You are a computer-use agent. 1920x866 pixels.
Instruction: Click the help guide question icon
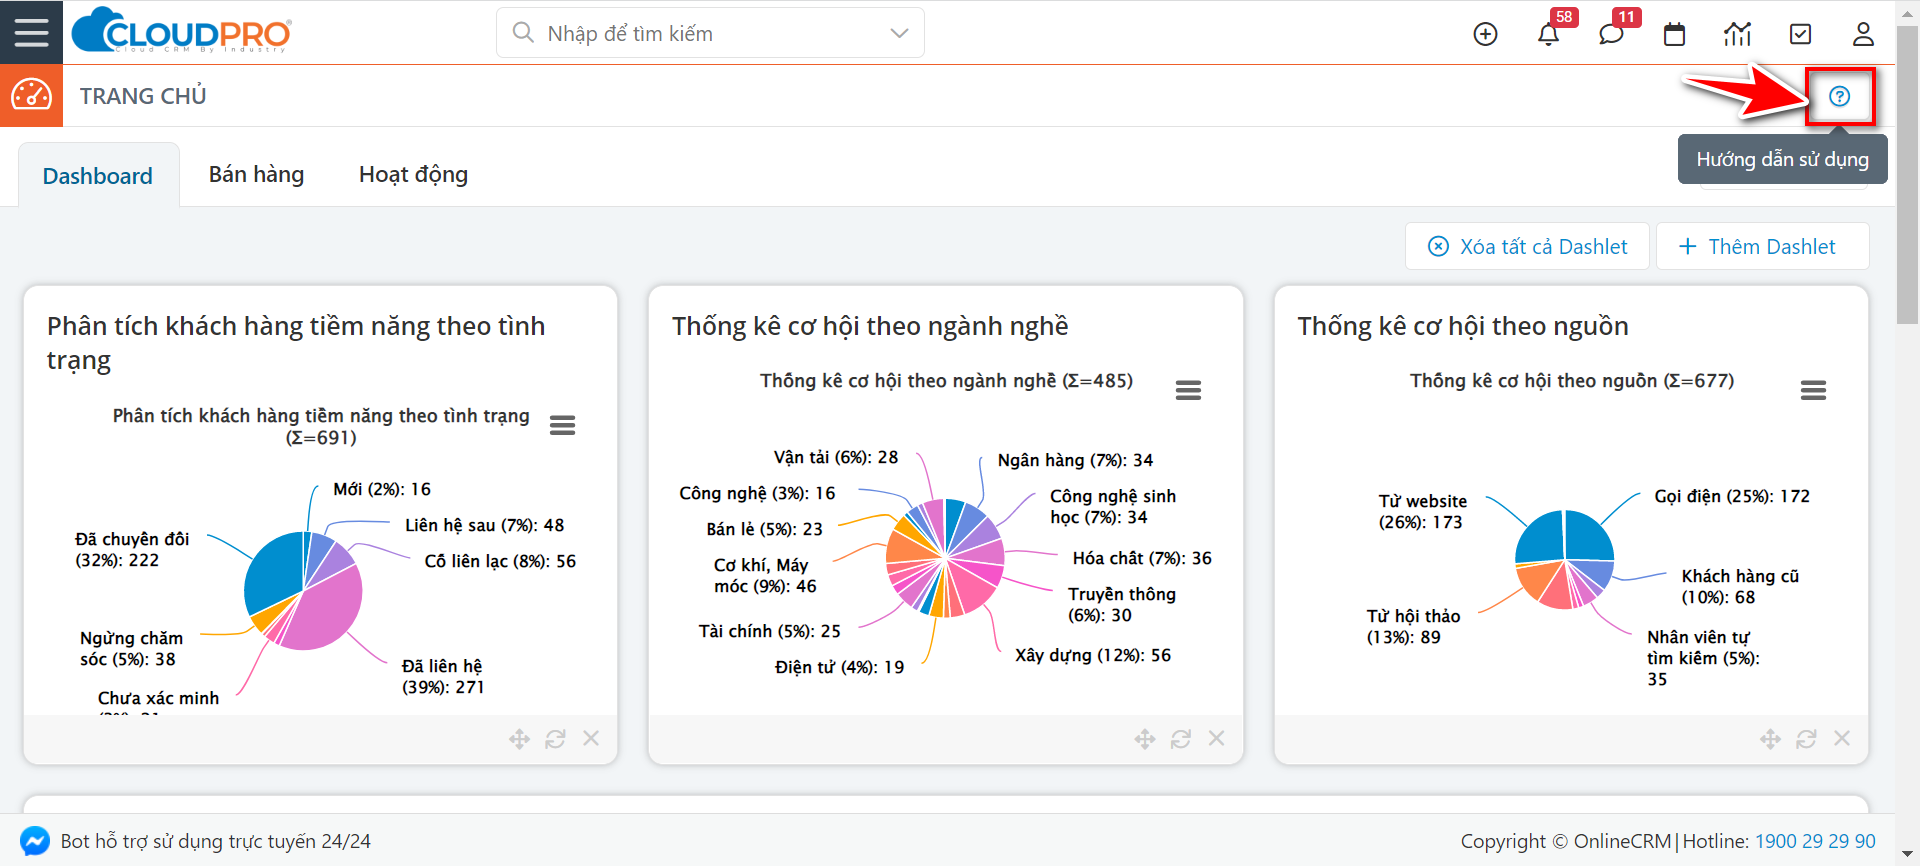[x=1839, y=96]
